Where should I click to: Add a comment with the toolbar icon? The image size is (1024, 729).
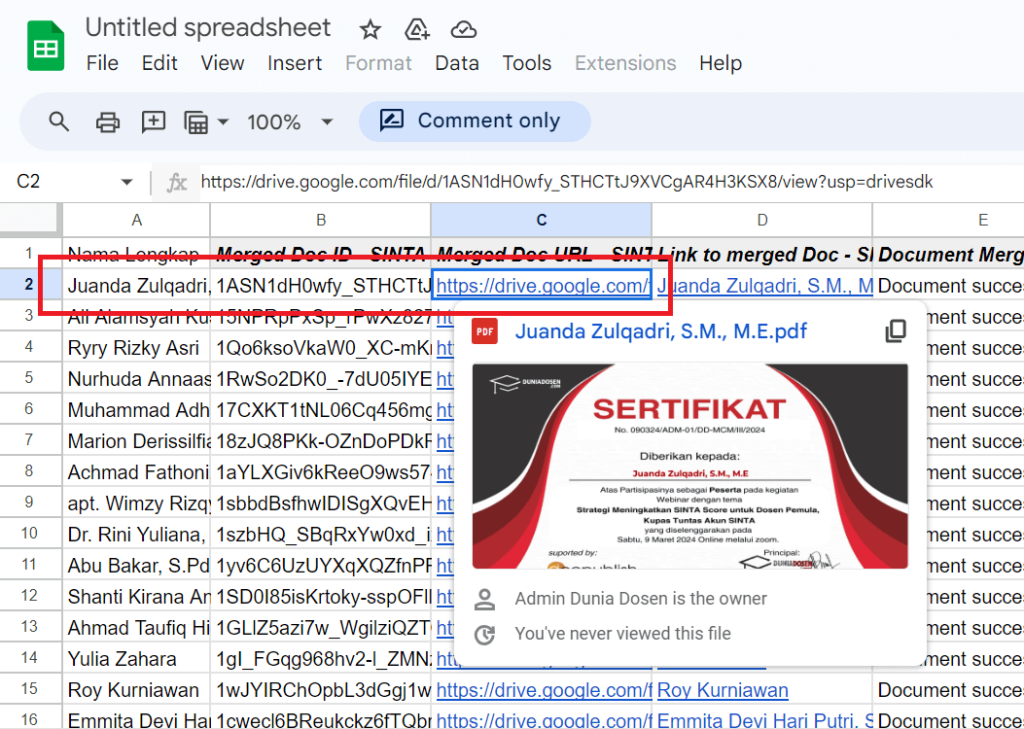[x=152, y=121]
